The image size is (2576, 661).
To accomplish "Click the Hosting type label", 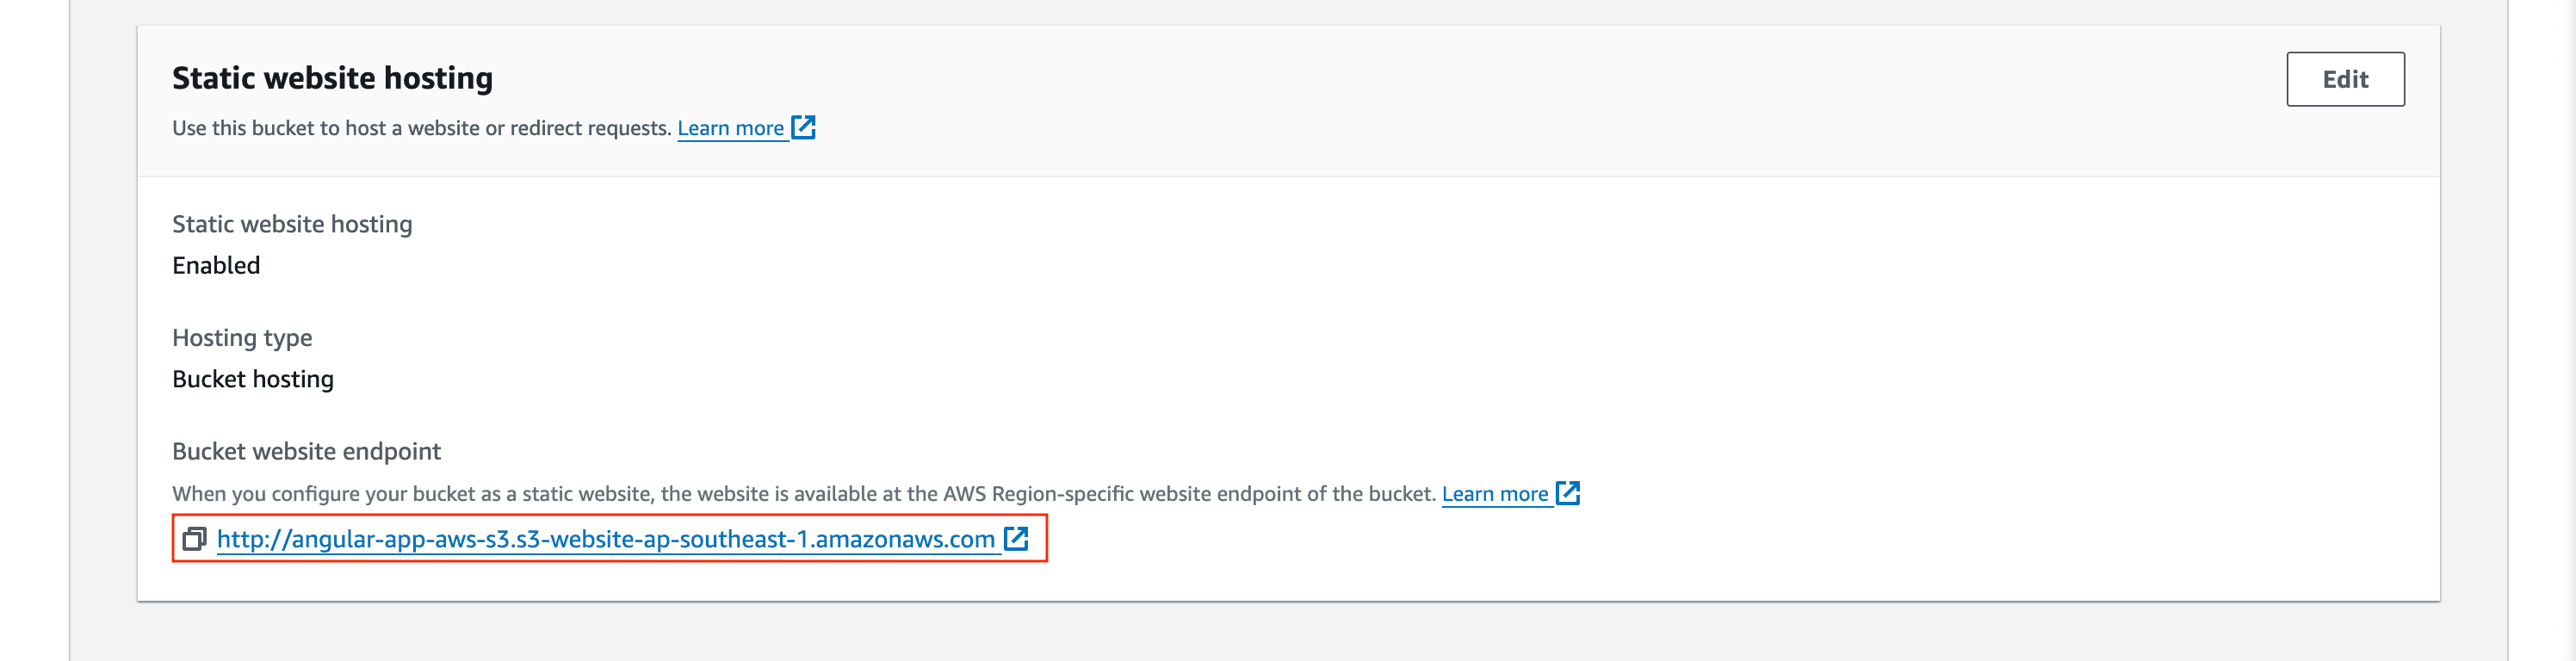I will tap(242, 338).
